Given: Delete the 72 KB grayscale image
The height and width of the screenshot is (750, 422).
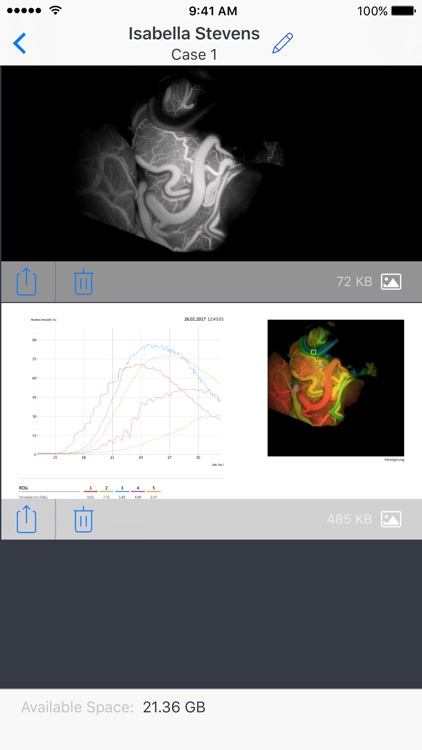Looking at the screenshot, I should pyautogui.click(x=83, y=282).
